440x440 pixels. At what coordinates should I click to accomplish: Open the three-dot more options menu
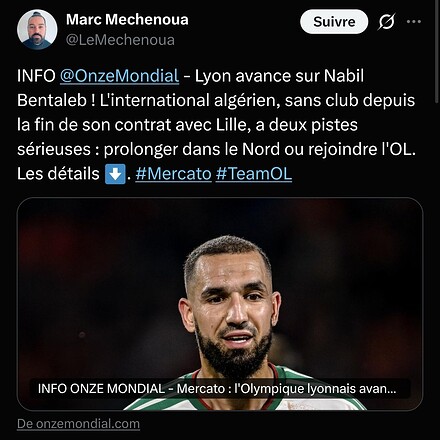(414, 22)
